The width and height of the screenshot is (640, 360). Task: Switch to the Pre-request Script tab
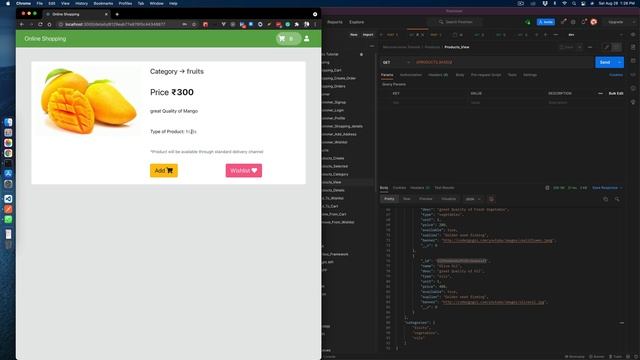486,75
